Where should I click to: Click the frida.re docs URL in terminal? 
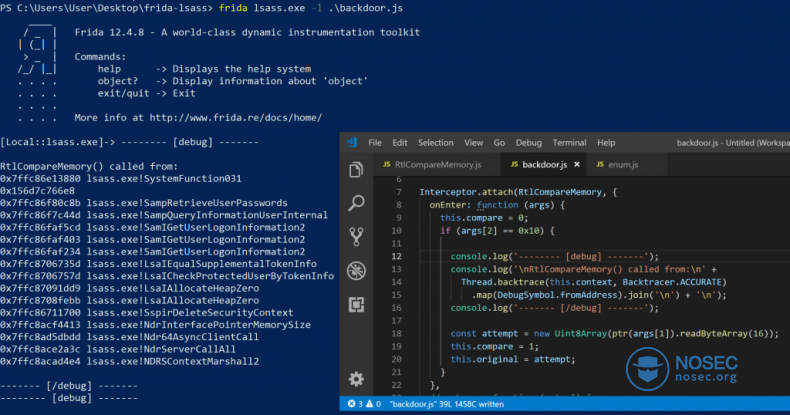pos(235,118)
